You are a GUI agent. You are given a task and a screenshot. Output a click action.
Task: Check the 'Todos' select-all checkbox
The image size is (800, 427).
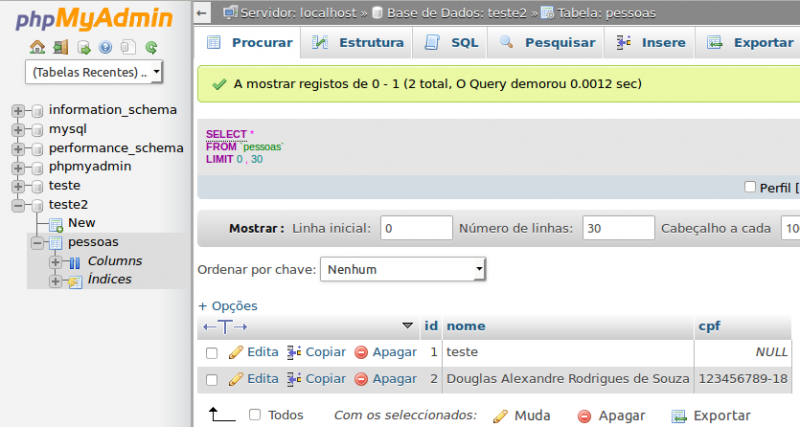(x=255, y=415)
